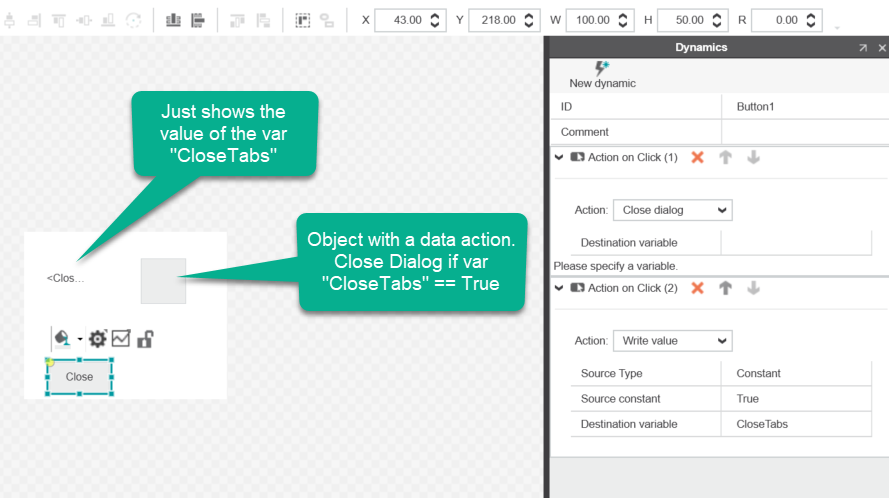Click the fill color paint bucket icon

point(62,339)
